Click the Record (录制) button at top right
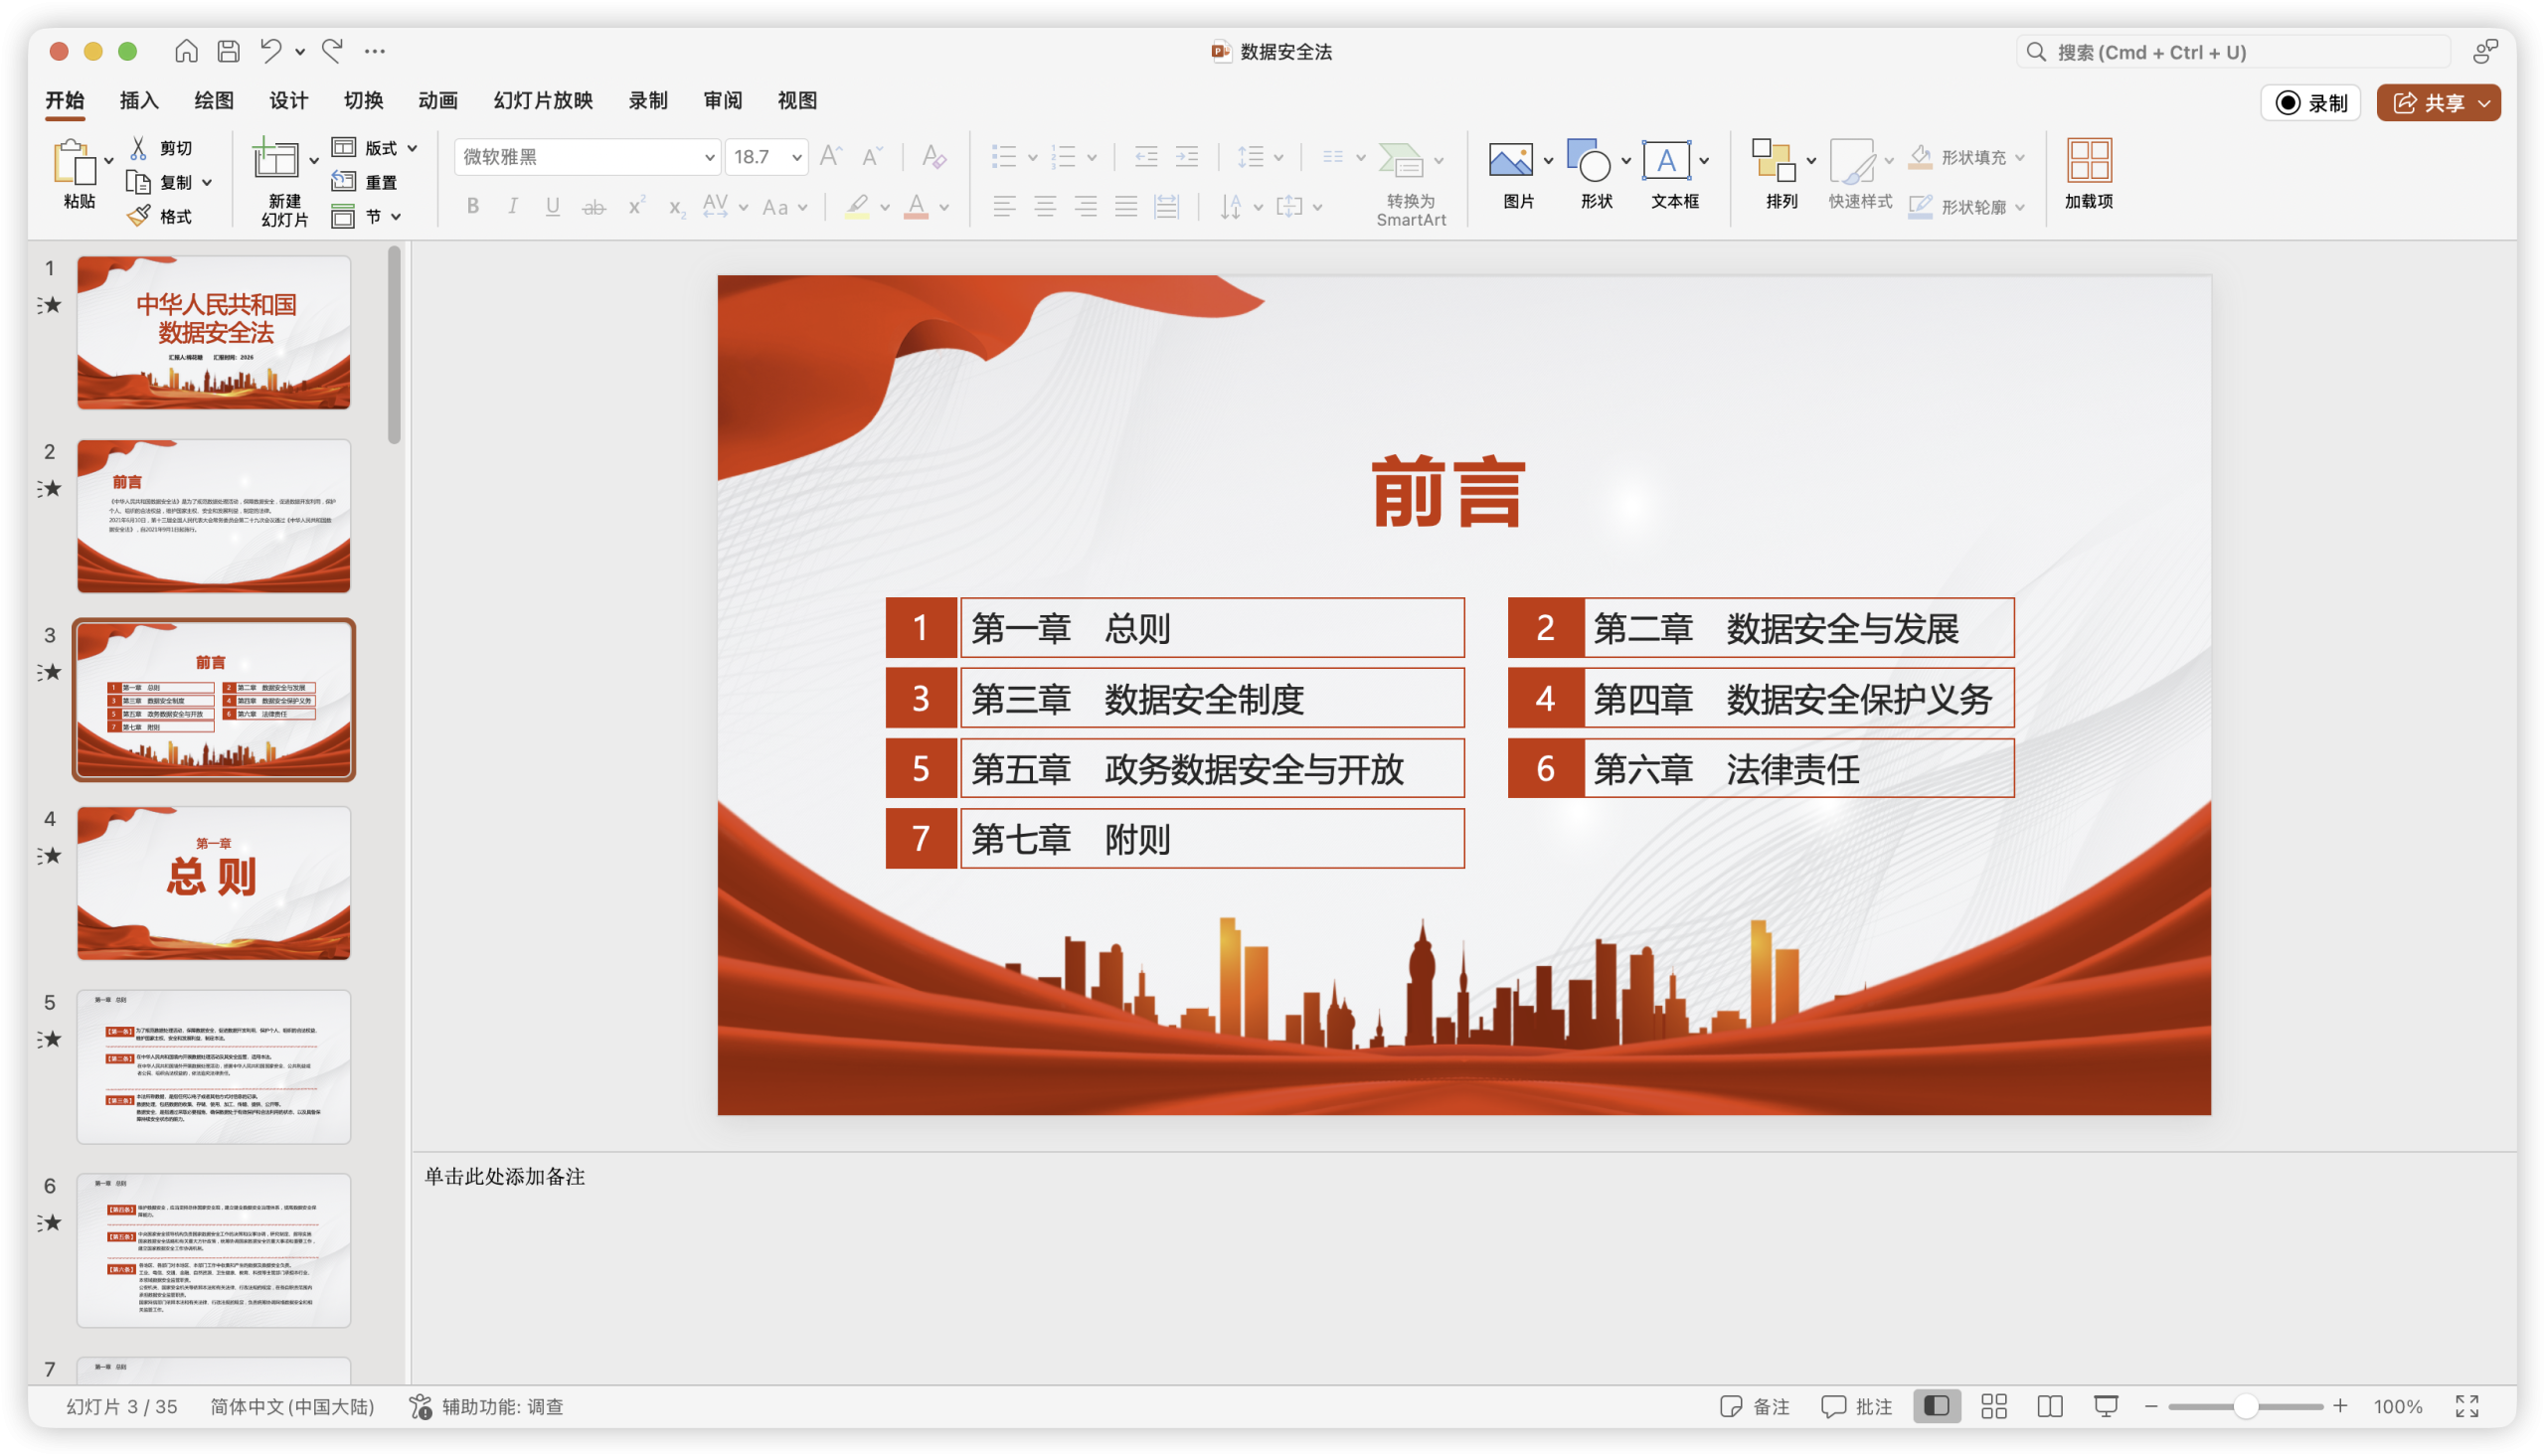The height and width of the screenshot is (1456, 2545). (x=2310, y=103)
